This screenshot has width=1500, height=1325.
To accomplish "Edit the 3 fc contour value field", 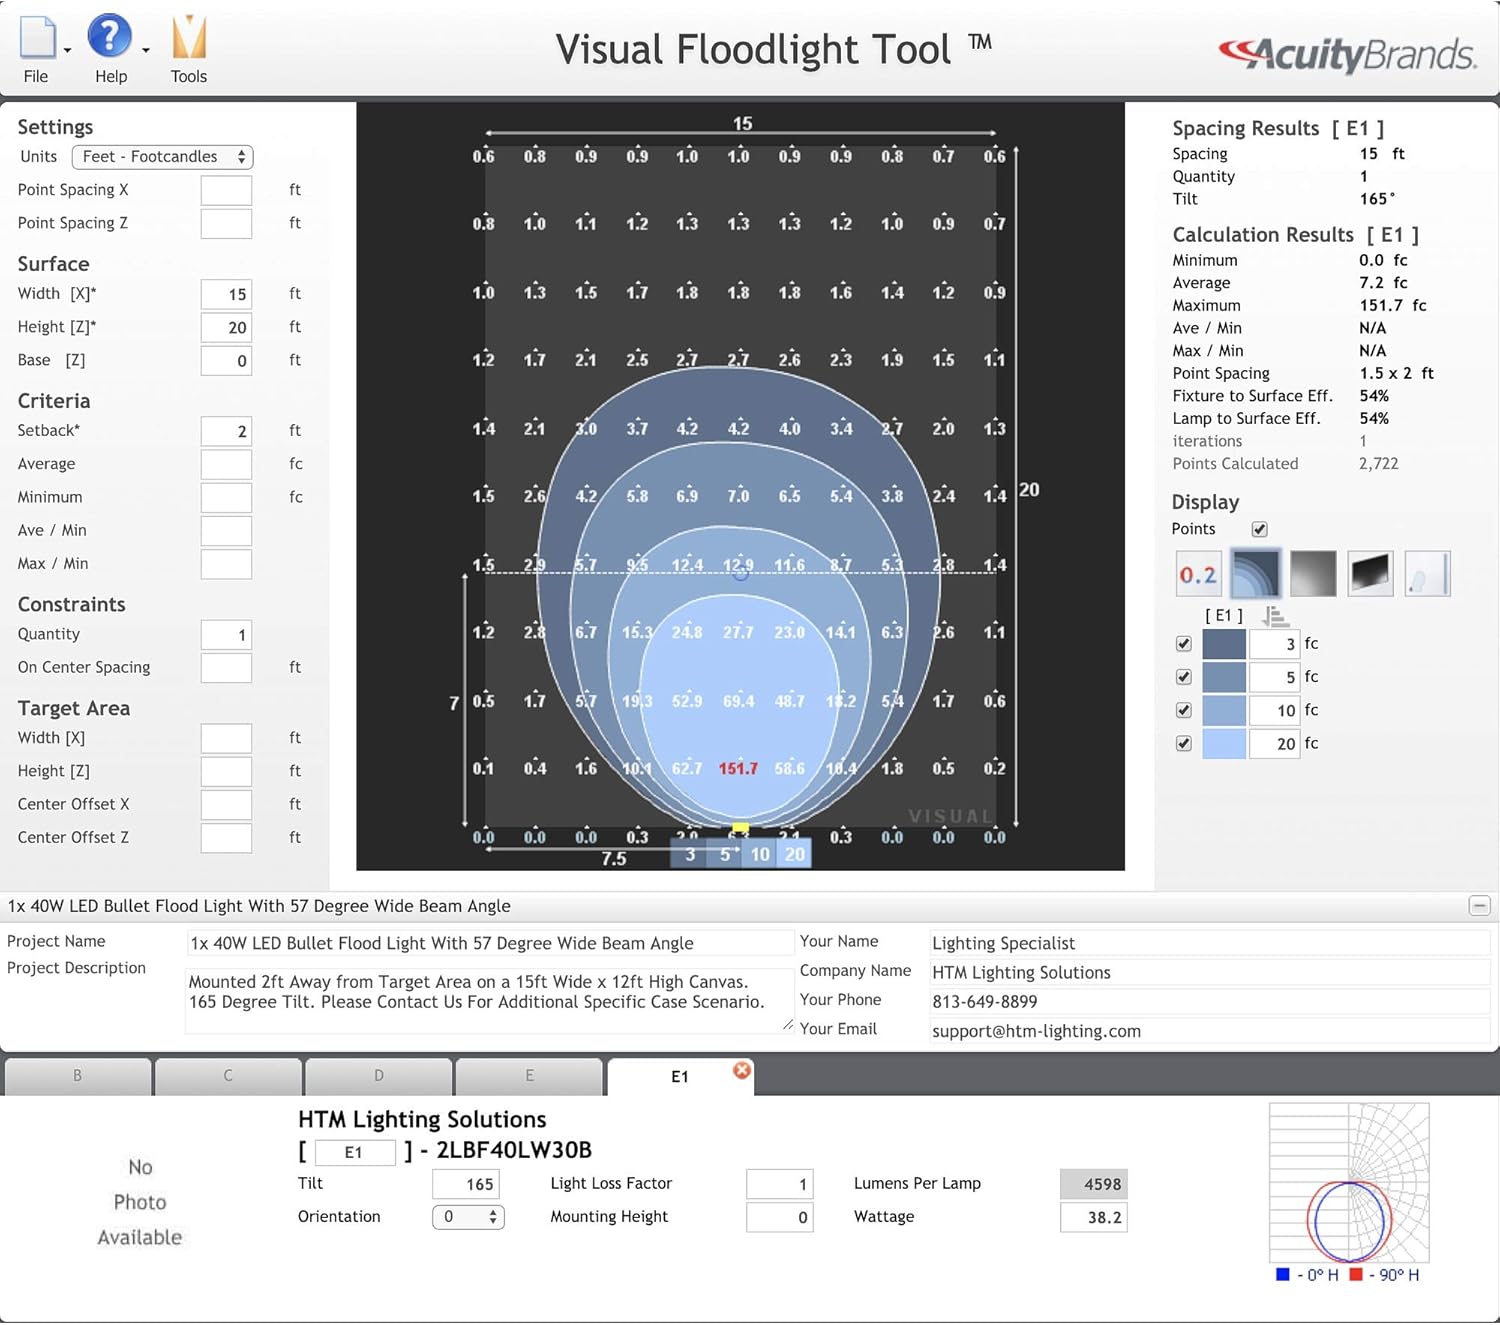I will (1275, 644).
